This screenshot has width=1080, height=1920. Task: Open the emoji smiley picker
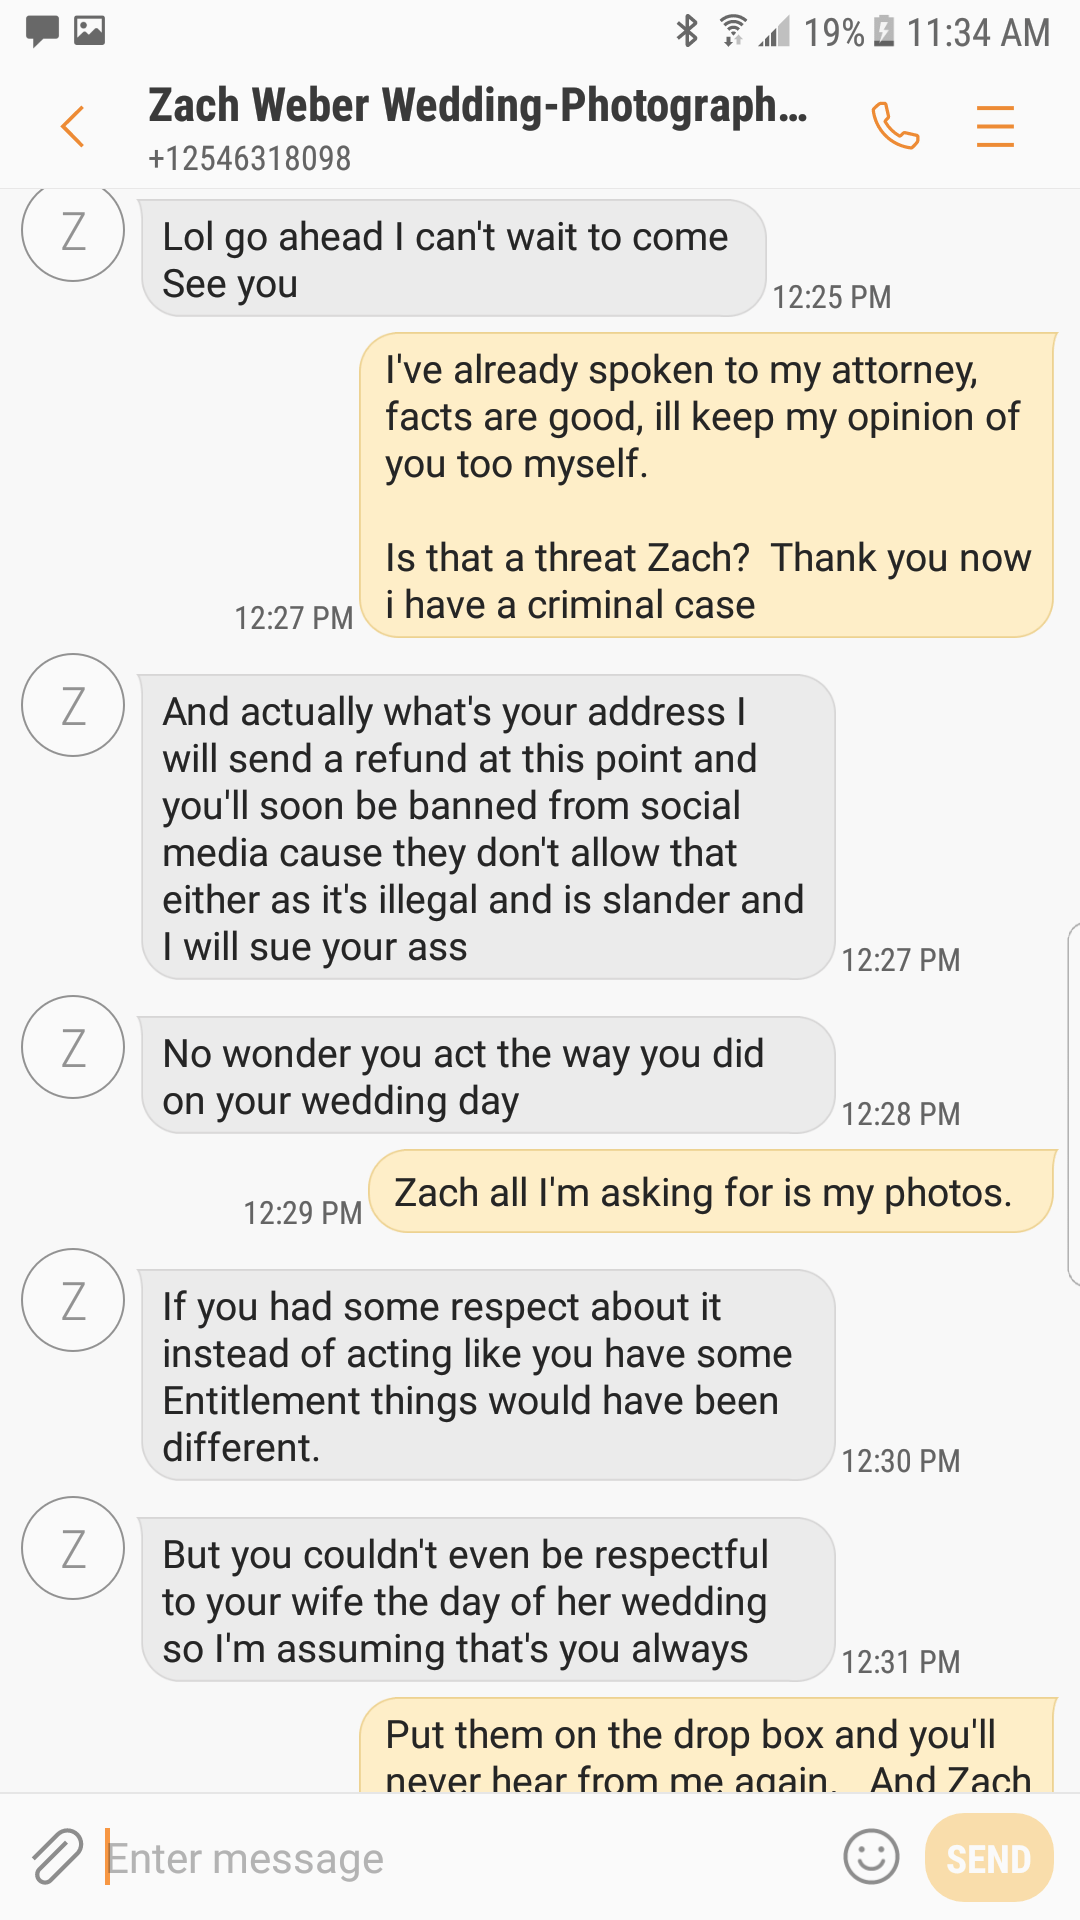(x=871, y=1857)
